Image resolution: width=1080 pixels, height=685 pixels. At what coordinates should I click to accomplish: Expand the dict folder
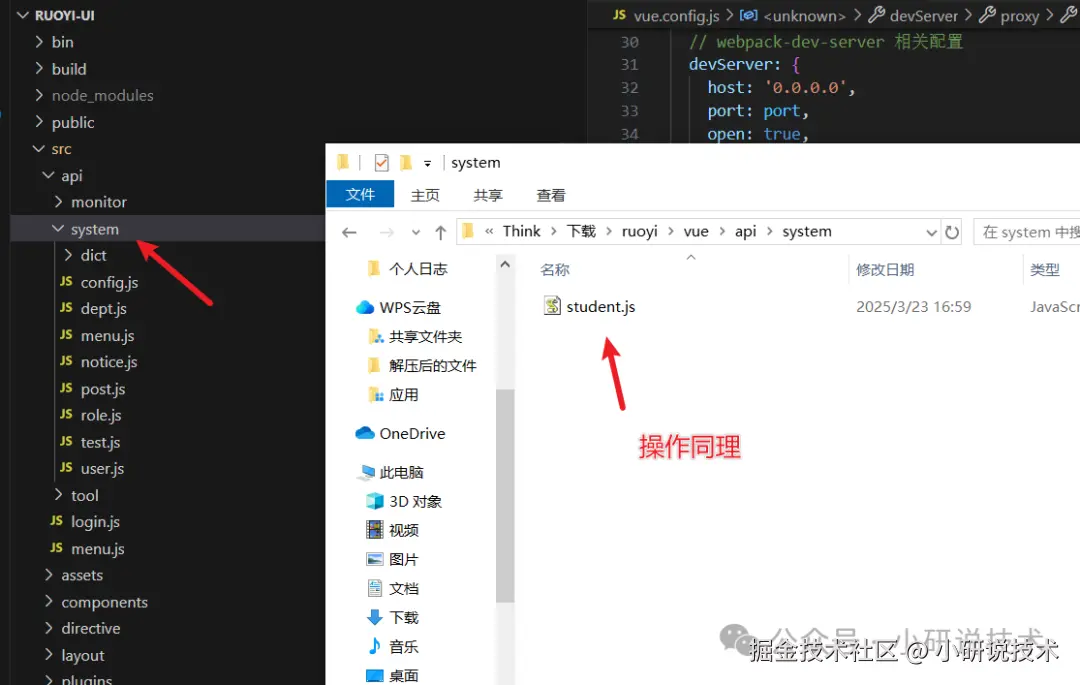(68, 255)
